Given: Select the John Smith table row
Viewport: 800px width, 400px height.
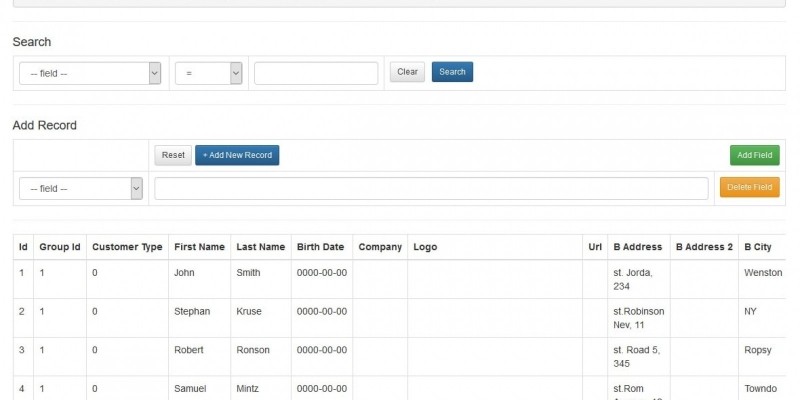Looking at the screenshot, I should (x=188, y=272).
